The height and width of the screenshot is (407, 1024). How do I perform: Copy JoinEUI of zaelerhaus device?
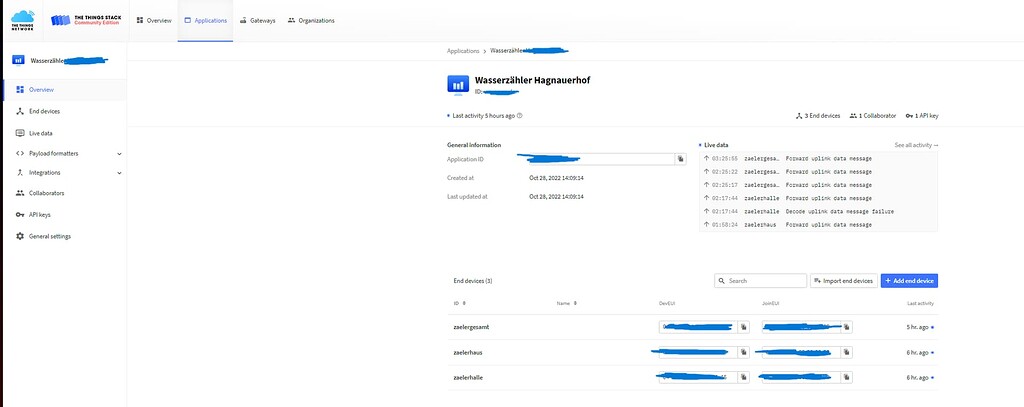pyautogui.click(x=846, y=352)
